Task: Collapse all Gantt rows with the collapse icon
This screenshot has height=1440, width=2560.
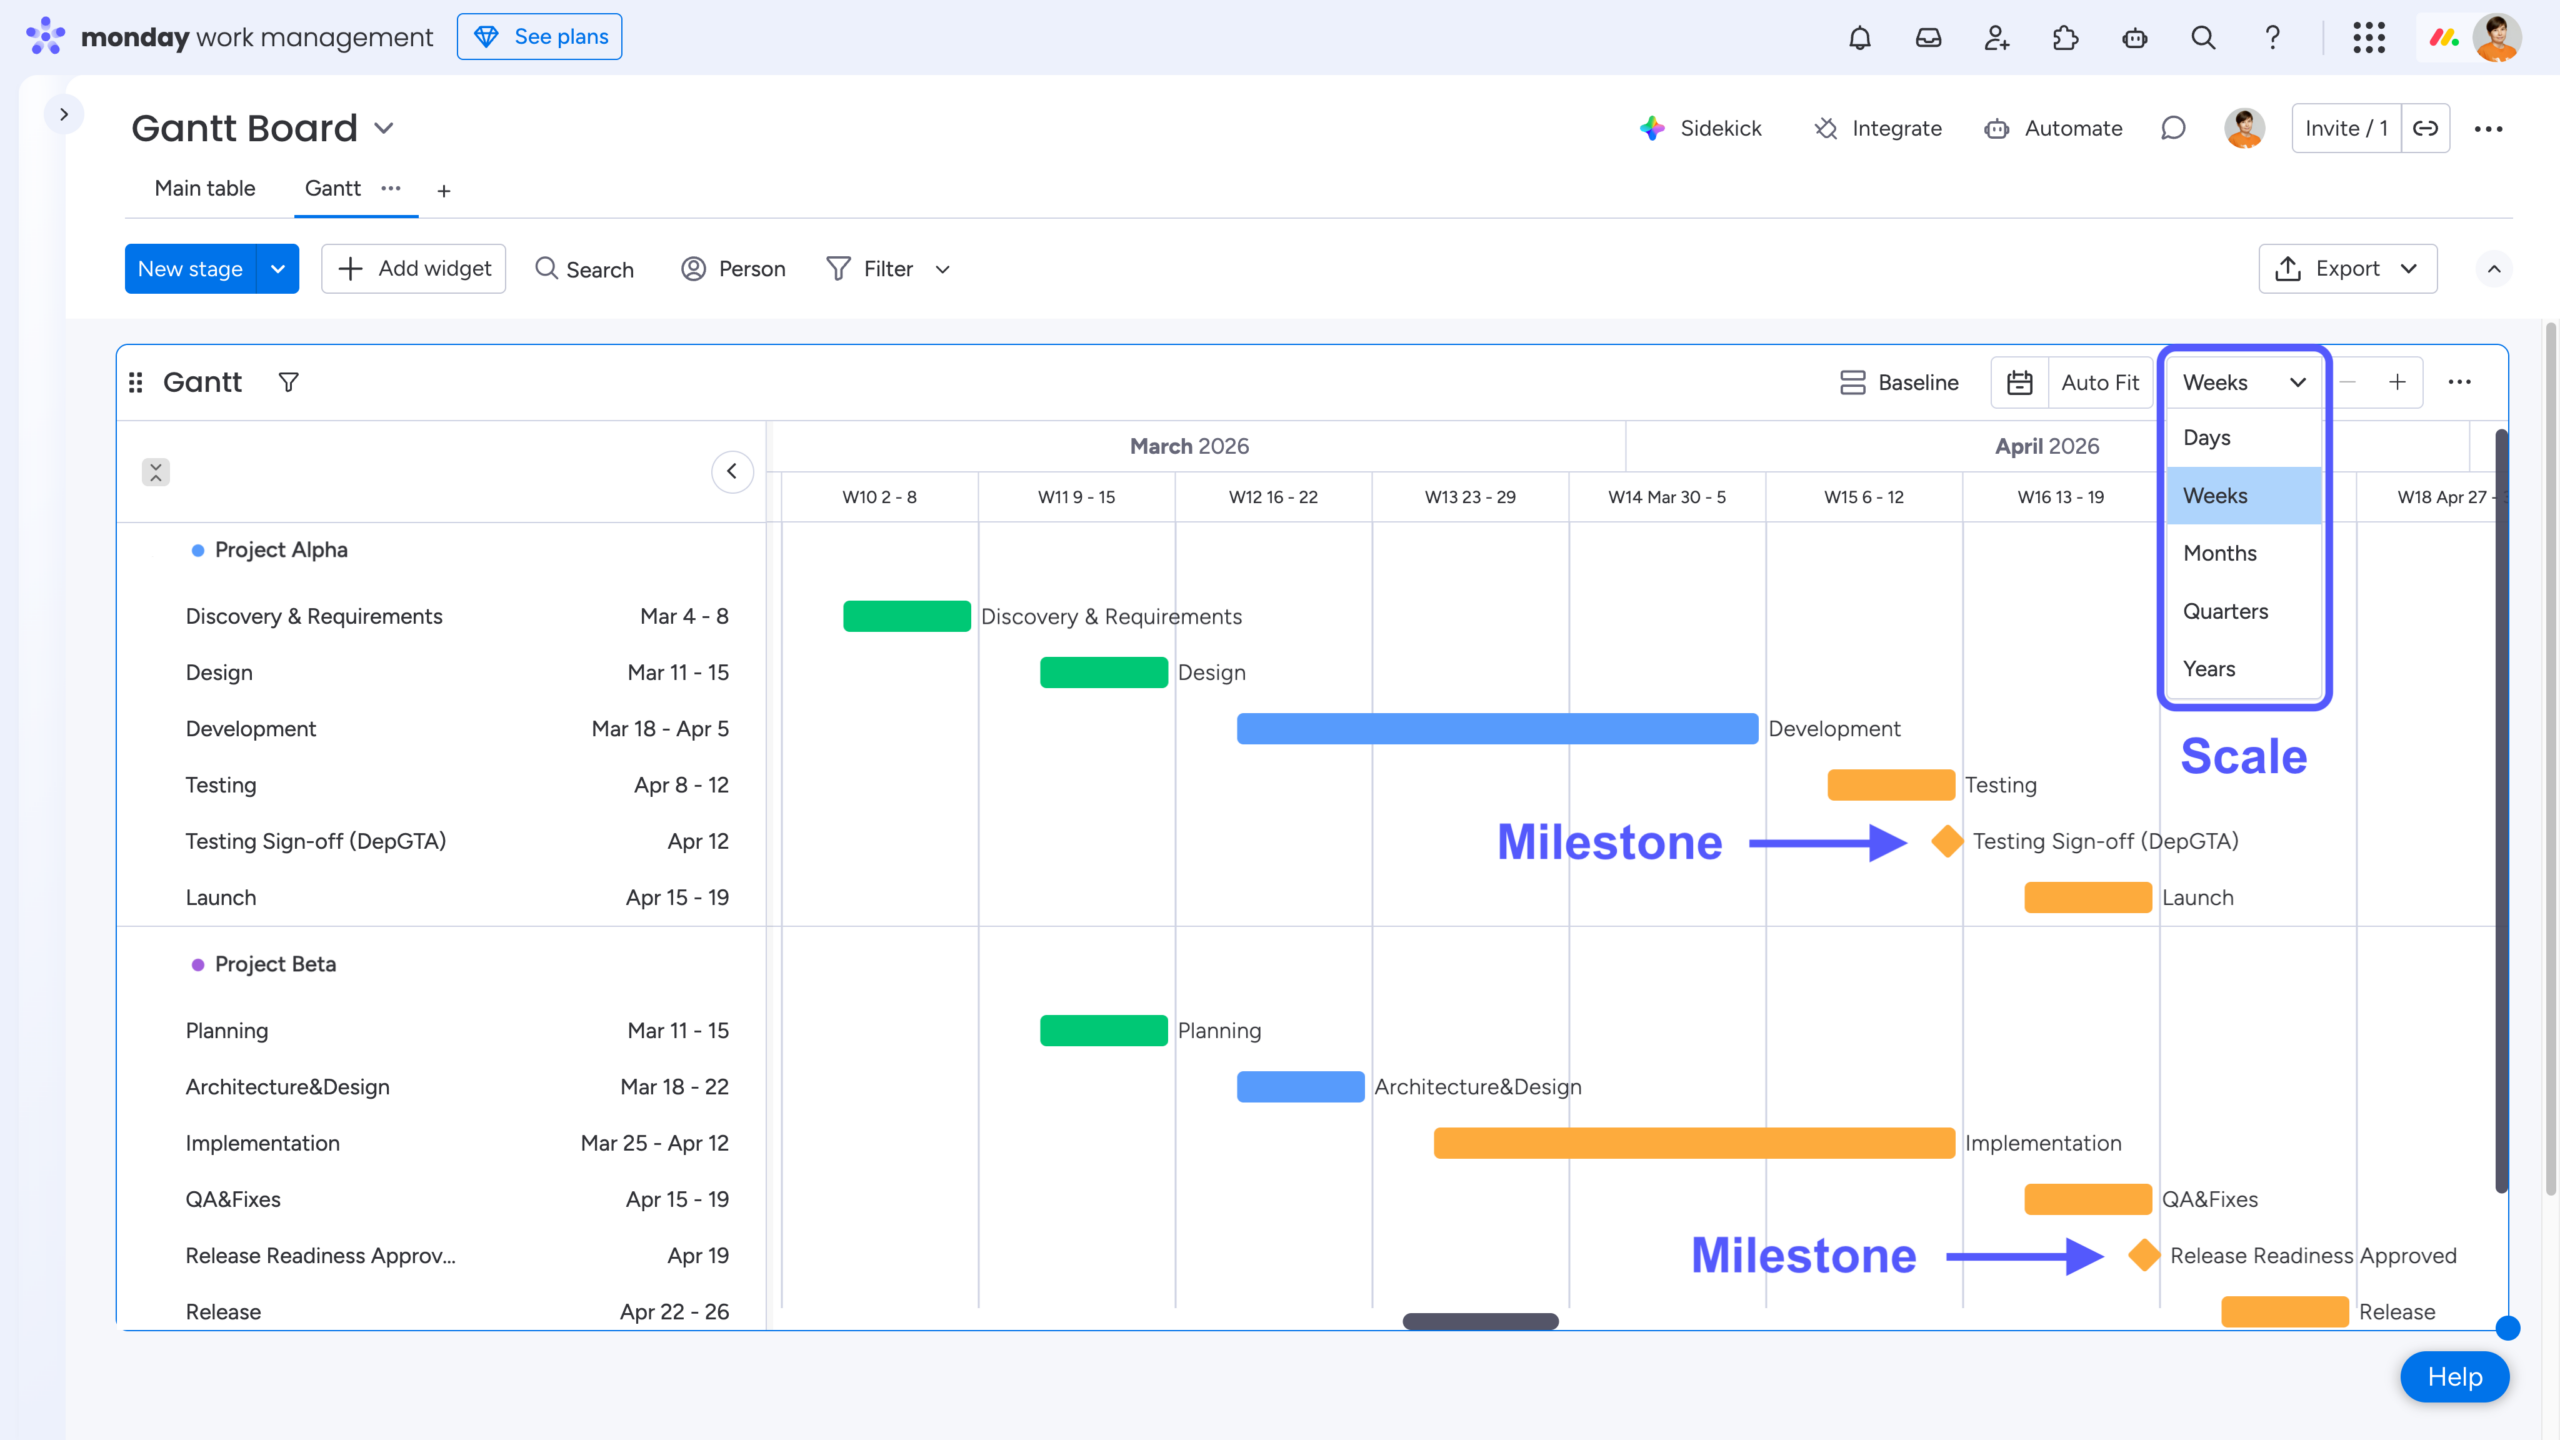Action: pos(156,471)
